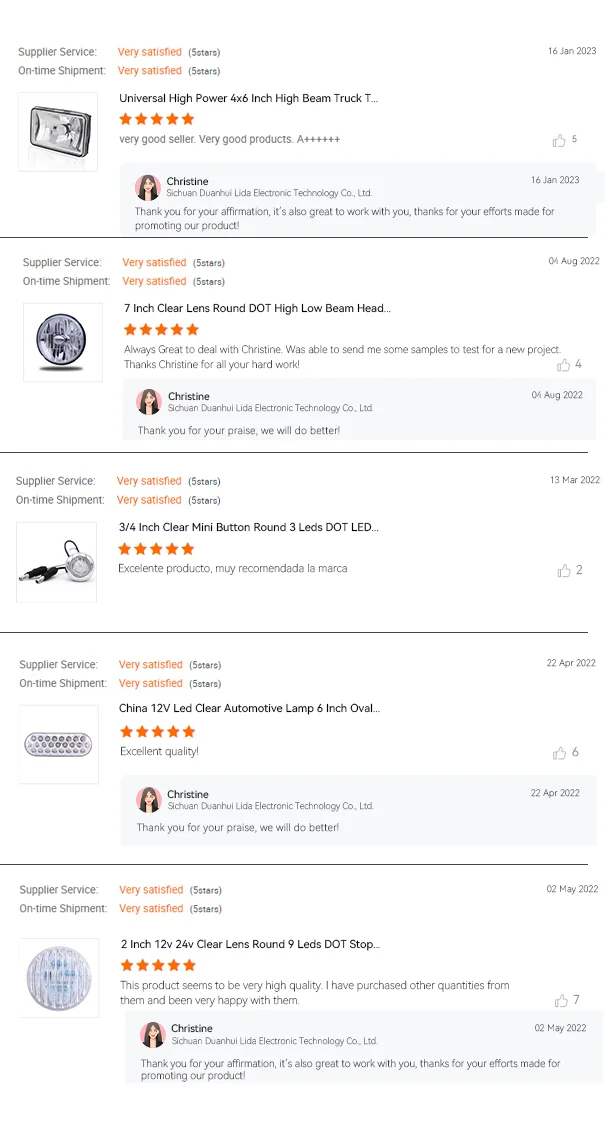Like the 2 Inch 9 Leds review

(561, 1001)
